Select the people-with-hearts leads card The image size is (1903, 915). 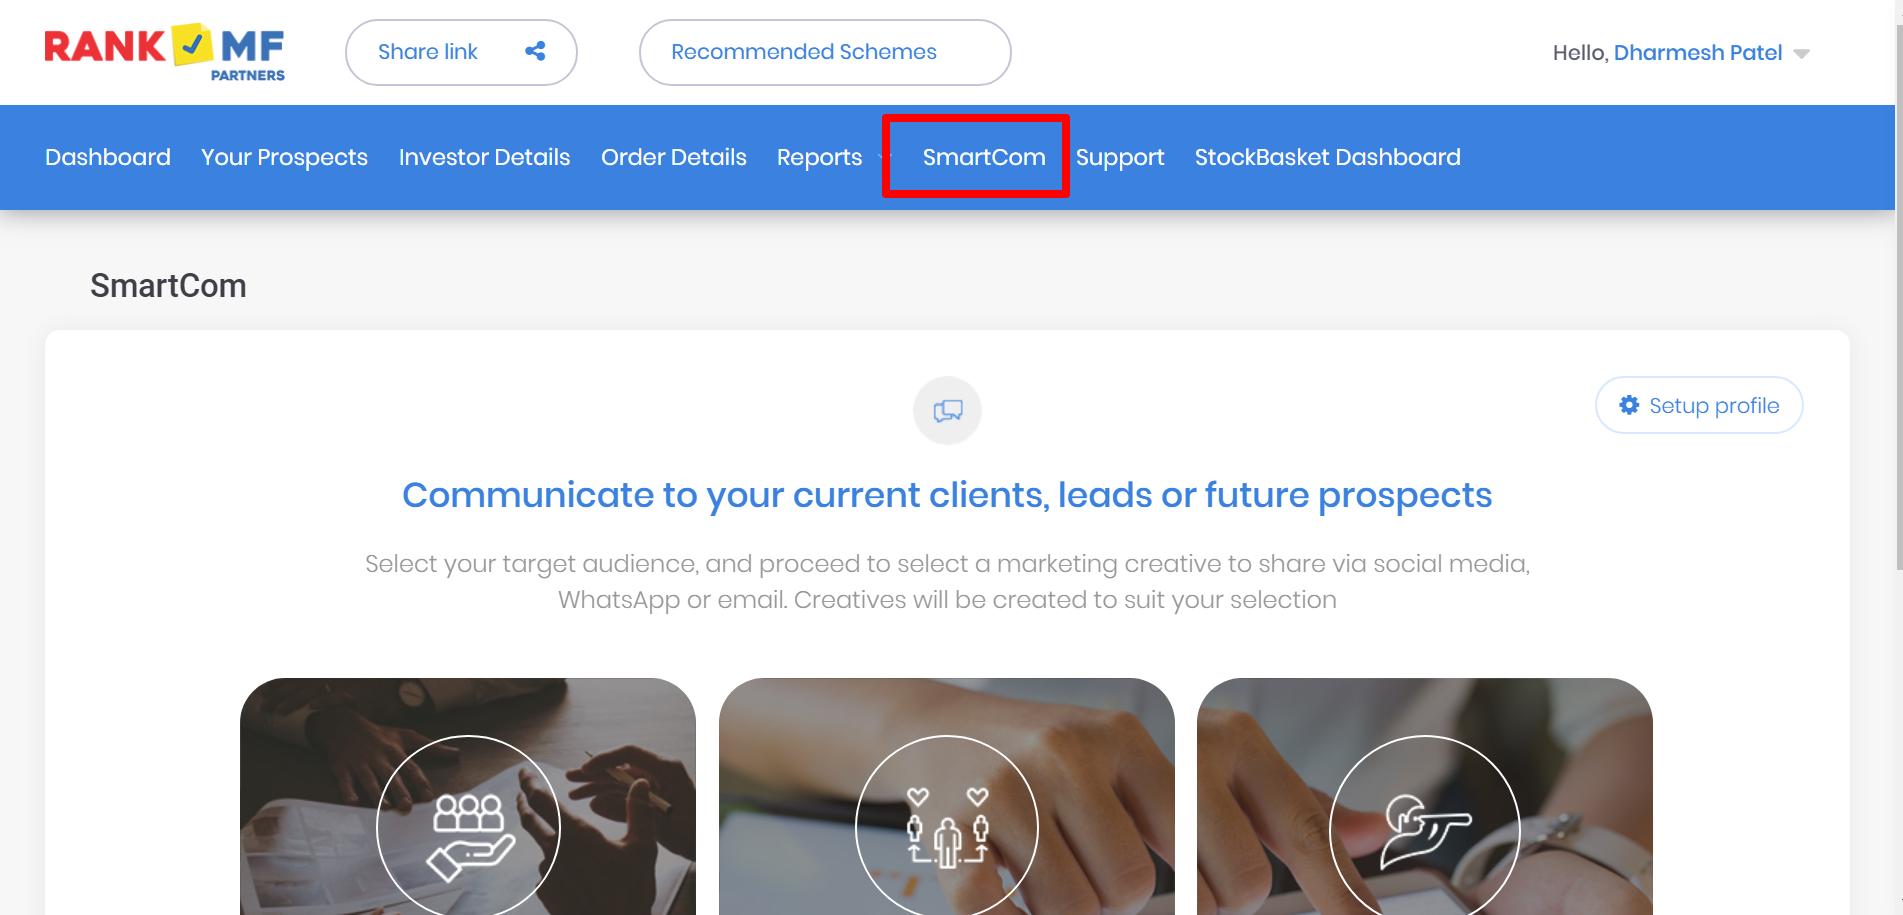point(947,797)
